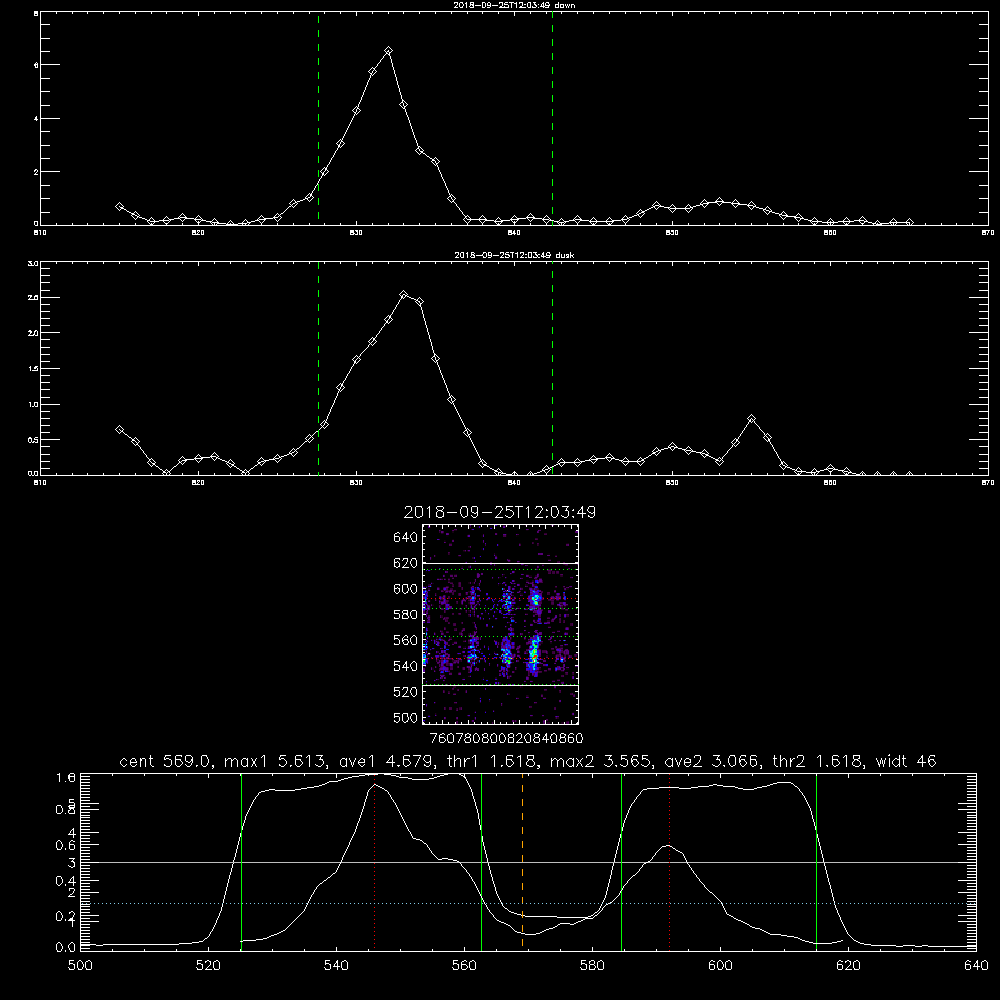Click the 540 x-axis label of bottom plot
The height and width of the screenshot is (1000, 1000).
click(x=336, y=966)
